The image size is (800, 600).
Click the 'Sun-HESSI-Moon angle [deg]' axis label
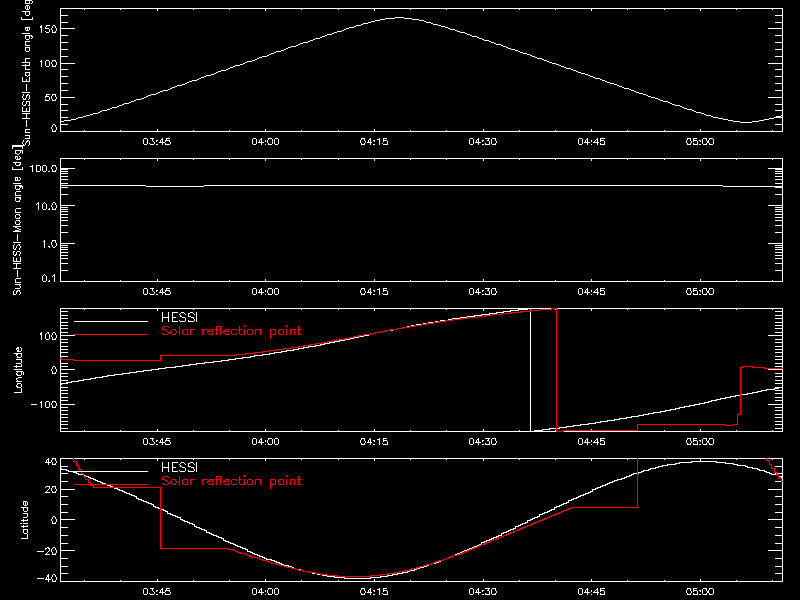(x=17, y=221)
